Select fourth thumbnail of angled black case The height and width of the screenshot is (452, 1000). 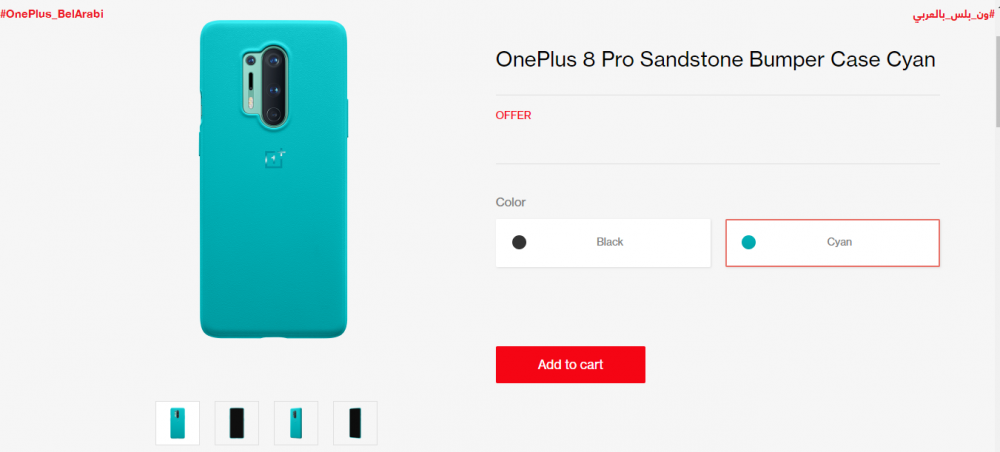point(355,423)
